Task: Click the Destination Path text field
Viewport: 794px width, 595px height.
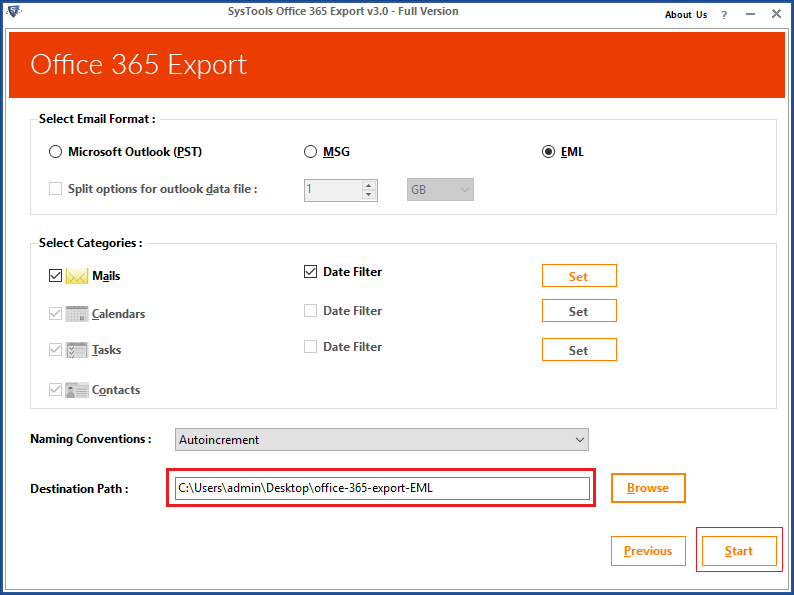Action: (382, 488)
